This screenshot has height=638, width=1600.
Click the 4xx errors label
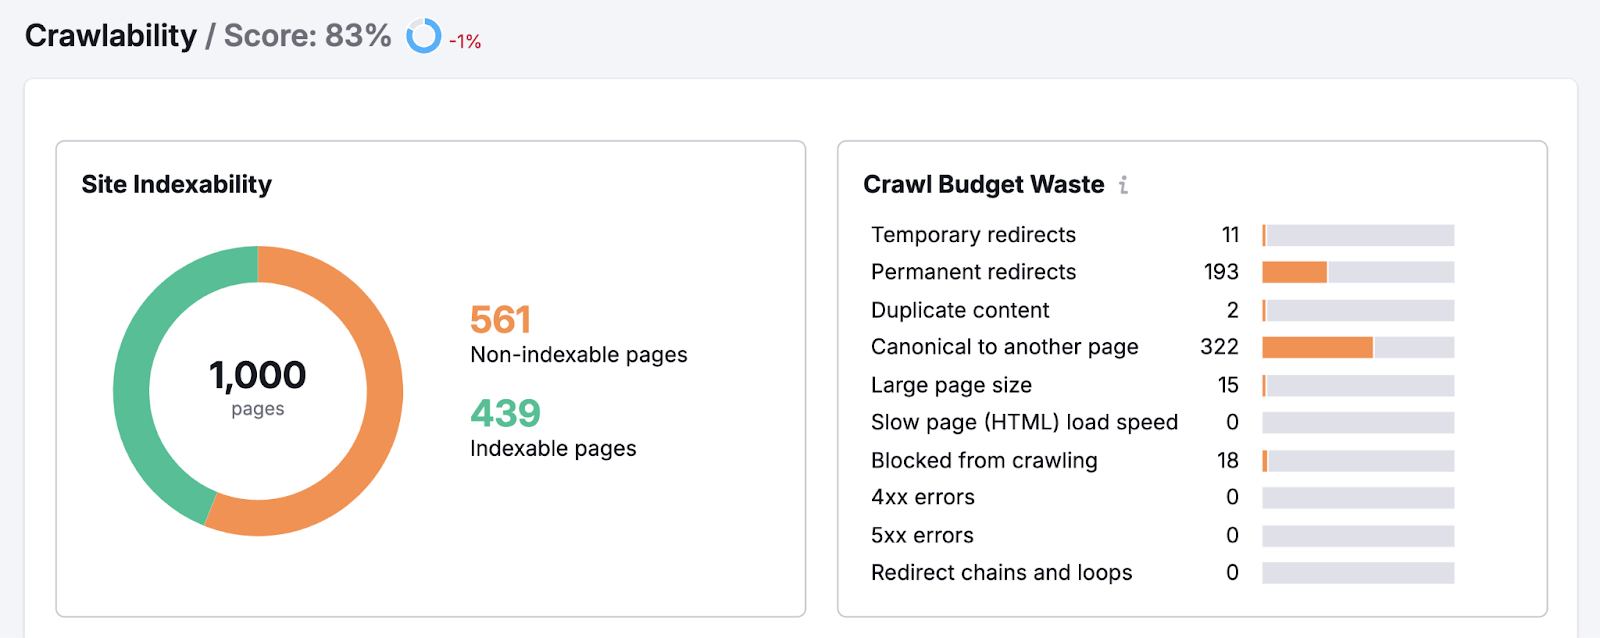click(x=922, y=497)
